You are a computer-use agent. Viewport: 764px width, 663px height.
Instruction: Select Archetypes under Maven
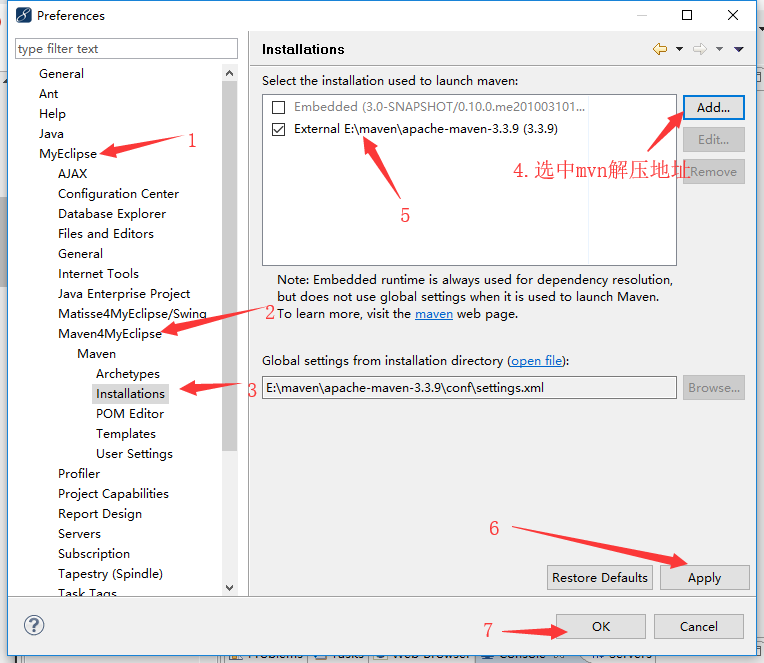[x=128, y=374]
